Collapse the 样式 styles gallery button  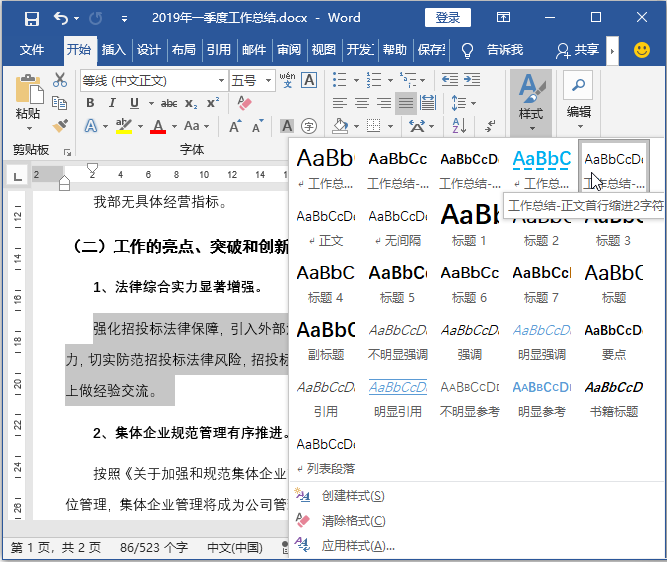pyautogui.click(x=531, y=103)
